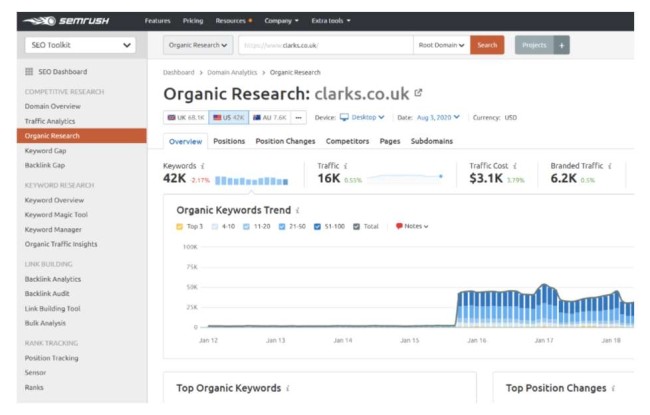The height and width of the screenshot is (415, 650).
Task: Click info icon next to Keywords metric
Action: [x=205, y=165]
